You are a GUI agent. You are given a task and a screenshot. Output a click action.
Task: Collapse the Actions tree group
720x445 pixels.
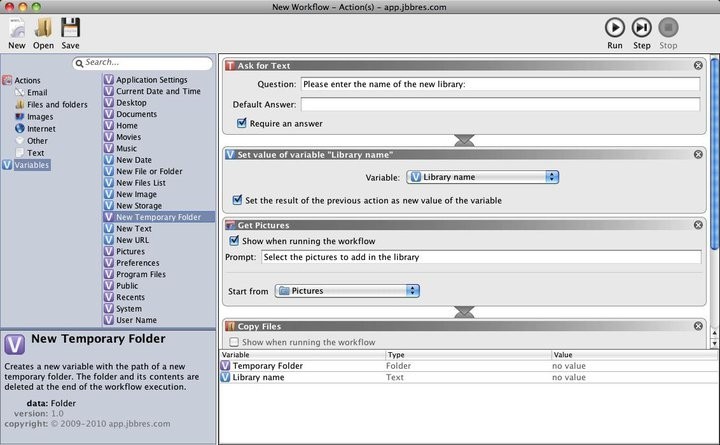tap(7, 80)
